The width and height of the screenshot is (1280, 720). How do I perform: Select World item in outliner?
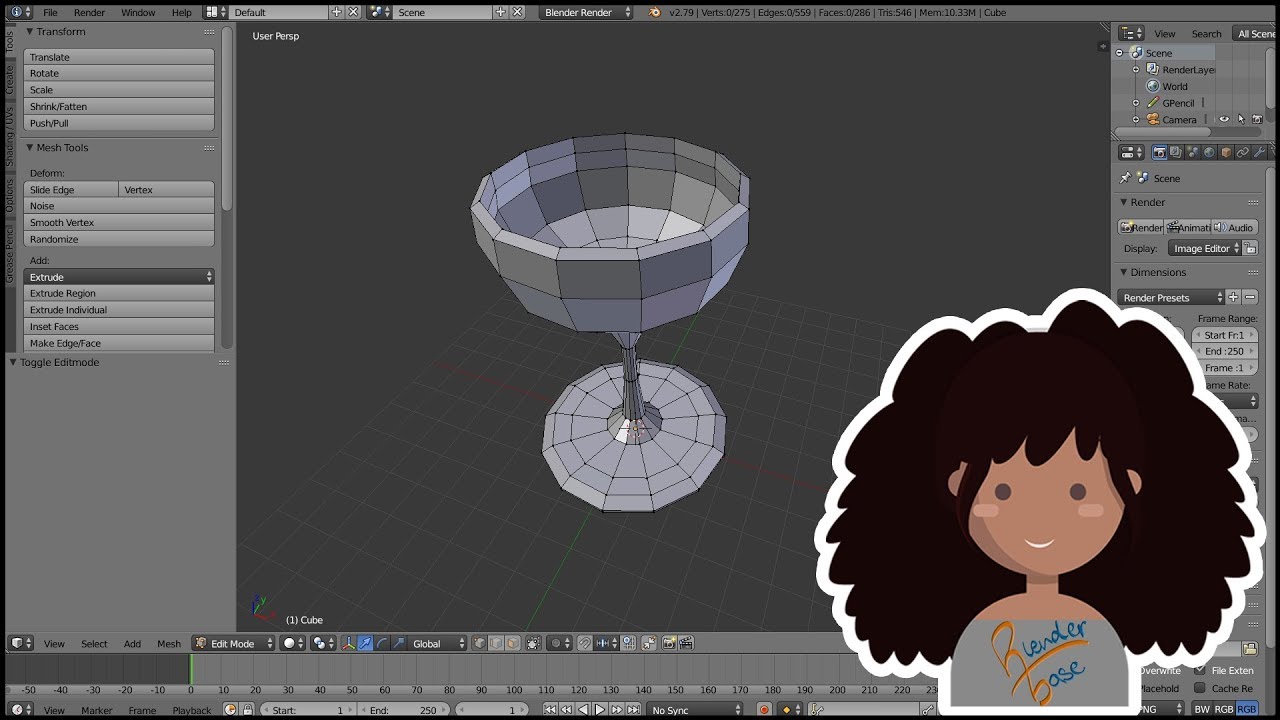pos(1175,86)
